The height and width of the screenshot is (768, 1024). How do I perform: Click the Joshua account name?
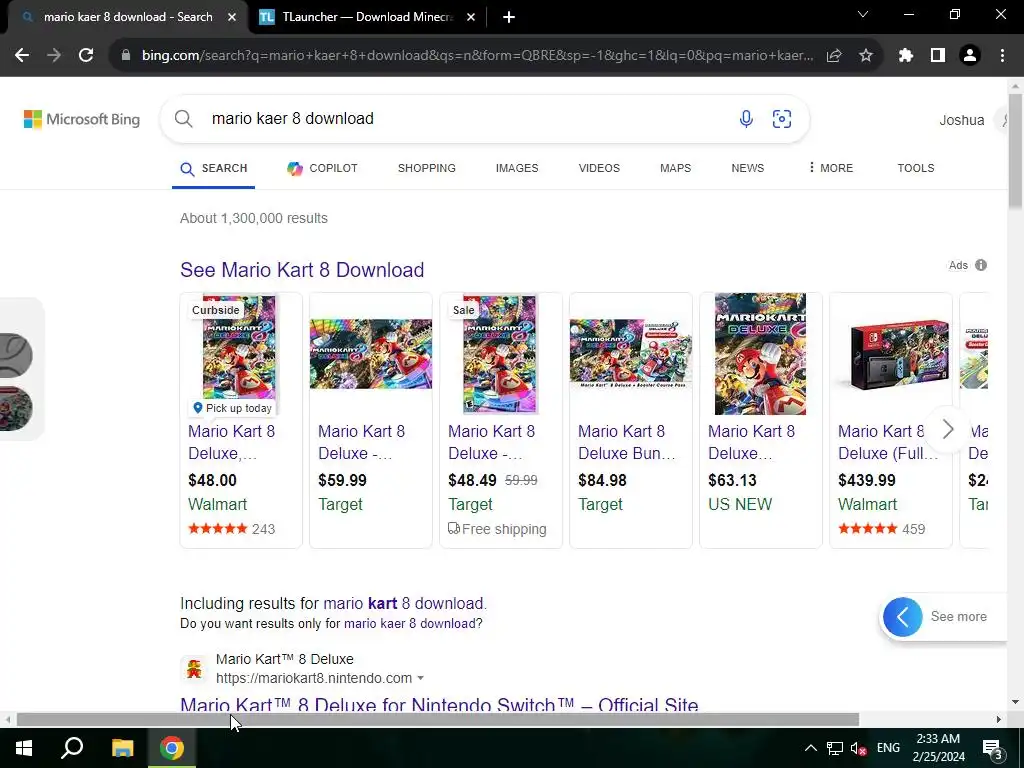pyautogui.click(x=961, y=120)
